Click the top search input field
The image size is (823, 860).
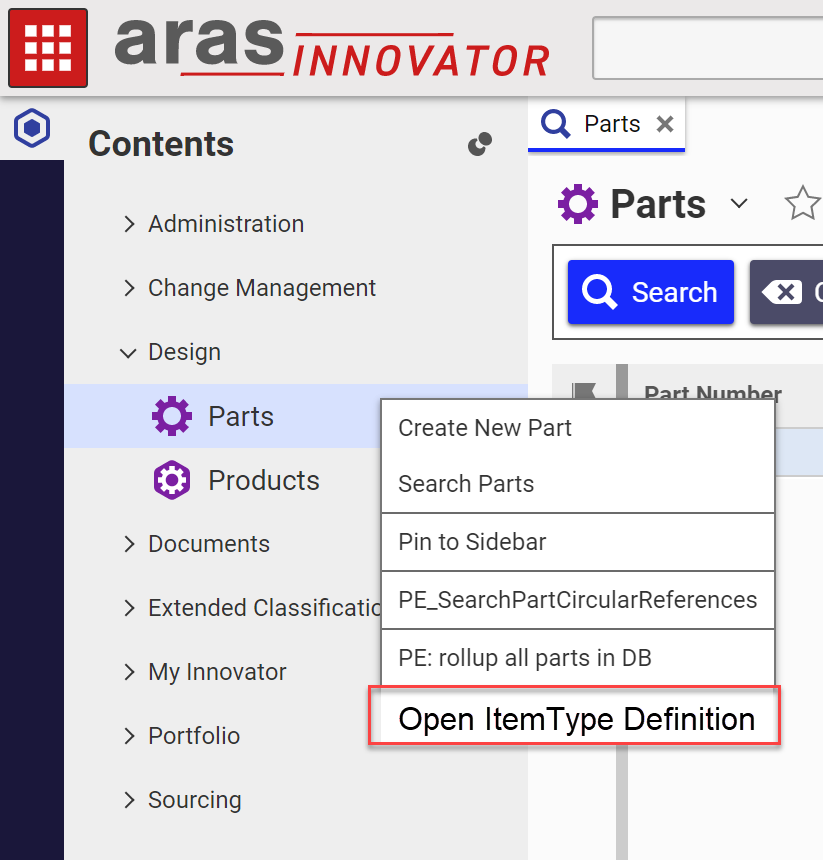point(706,47)
